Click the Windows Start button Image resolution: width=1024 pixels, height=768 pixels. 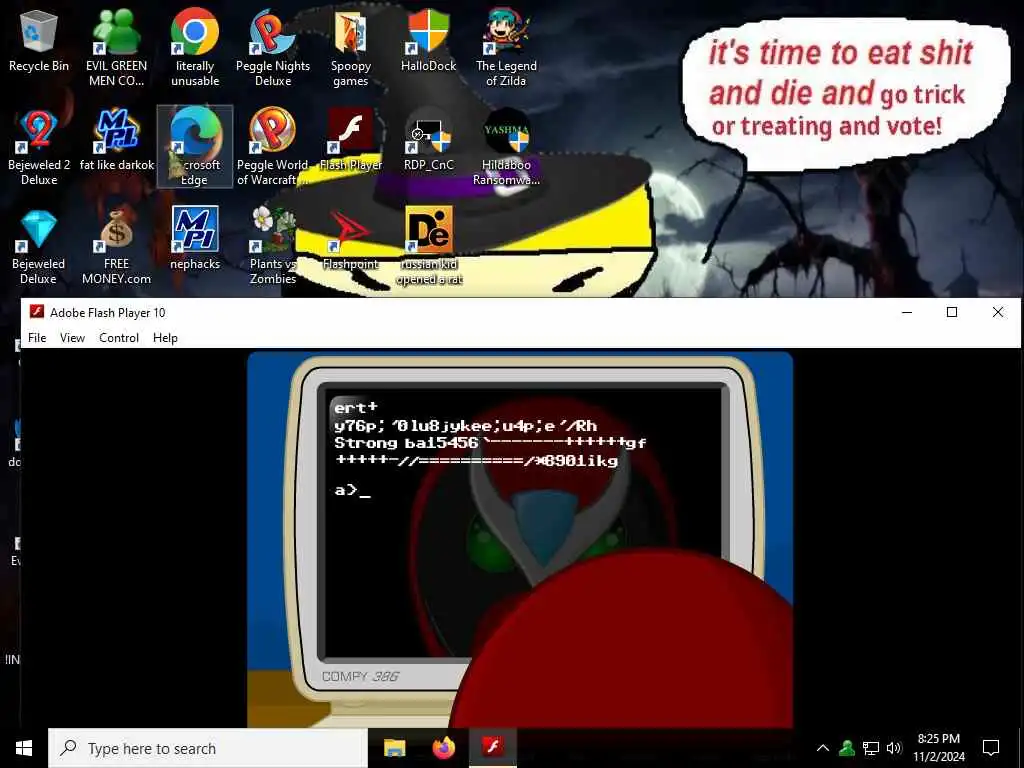click(24, 748)
